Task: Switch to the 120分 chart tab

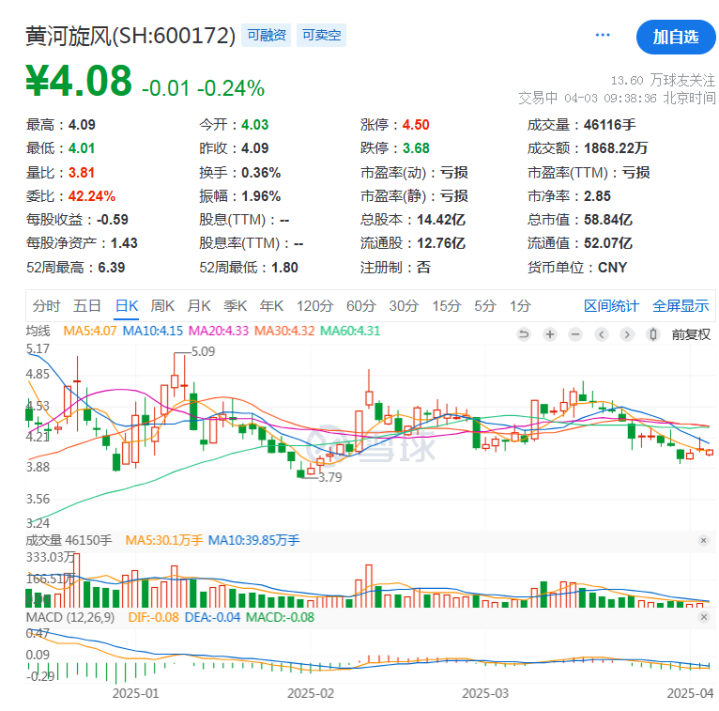Action: pyautogui.click(x=315, y=306)
